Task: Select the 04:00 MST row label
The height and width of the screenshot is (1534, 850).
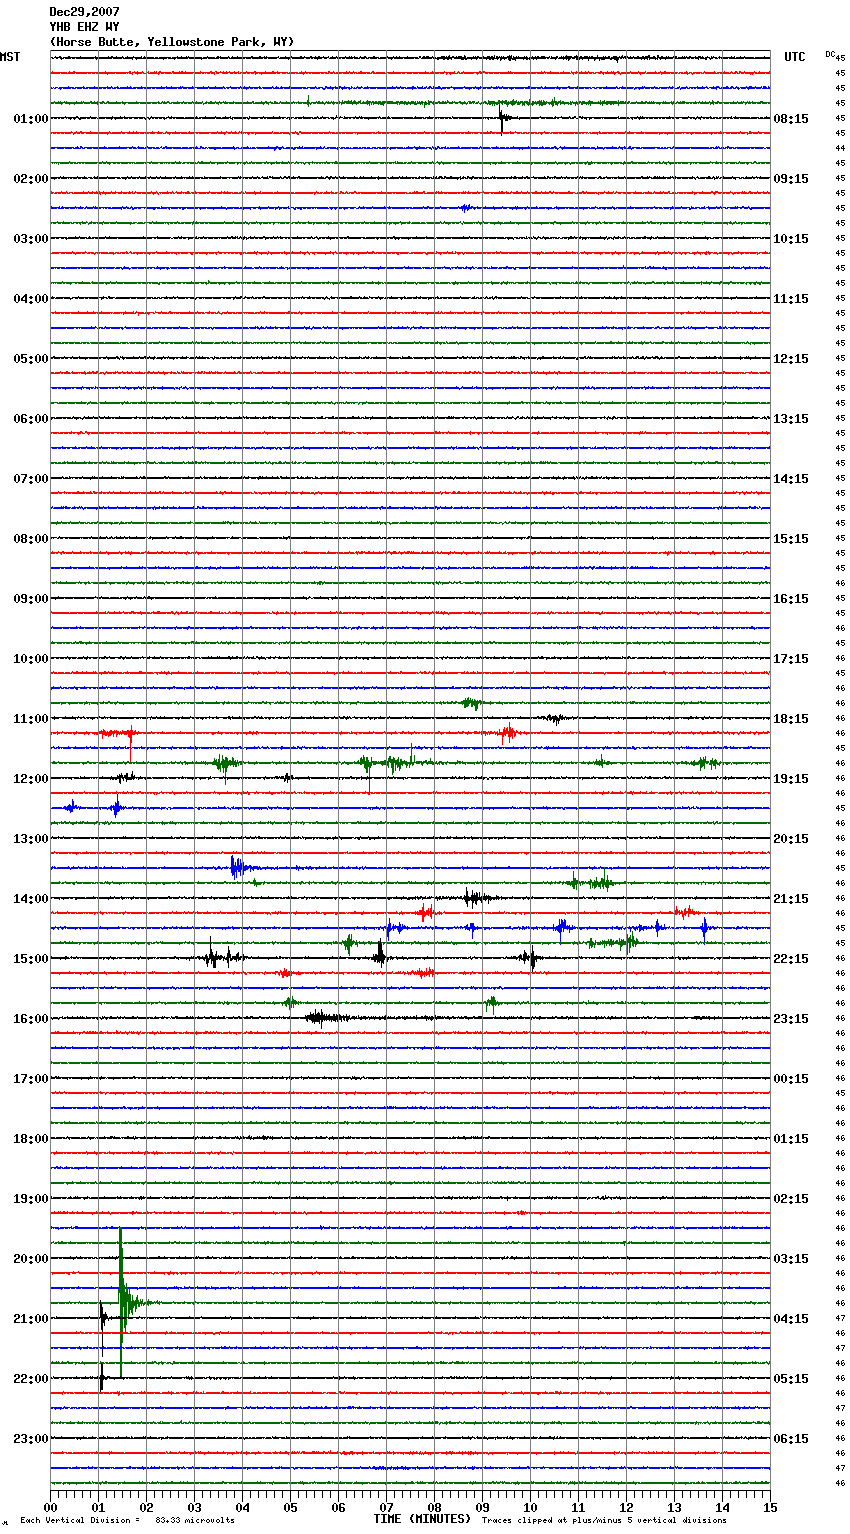Action: click(x=31, y=299)
